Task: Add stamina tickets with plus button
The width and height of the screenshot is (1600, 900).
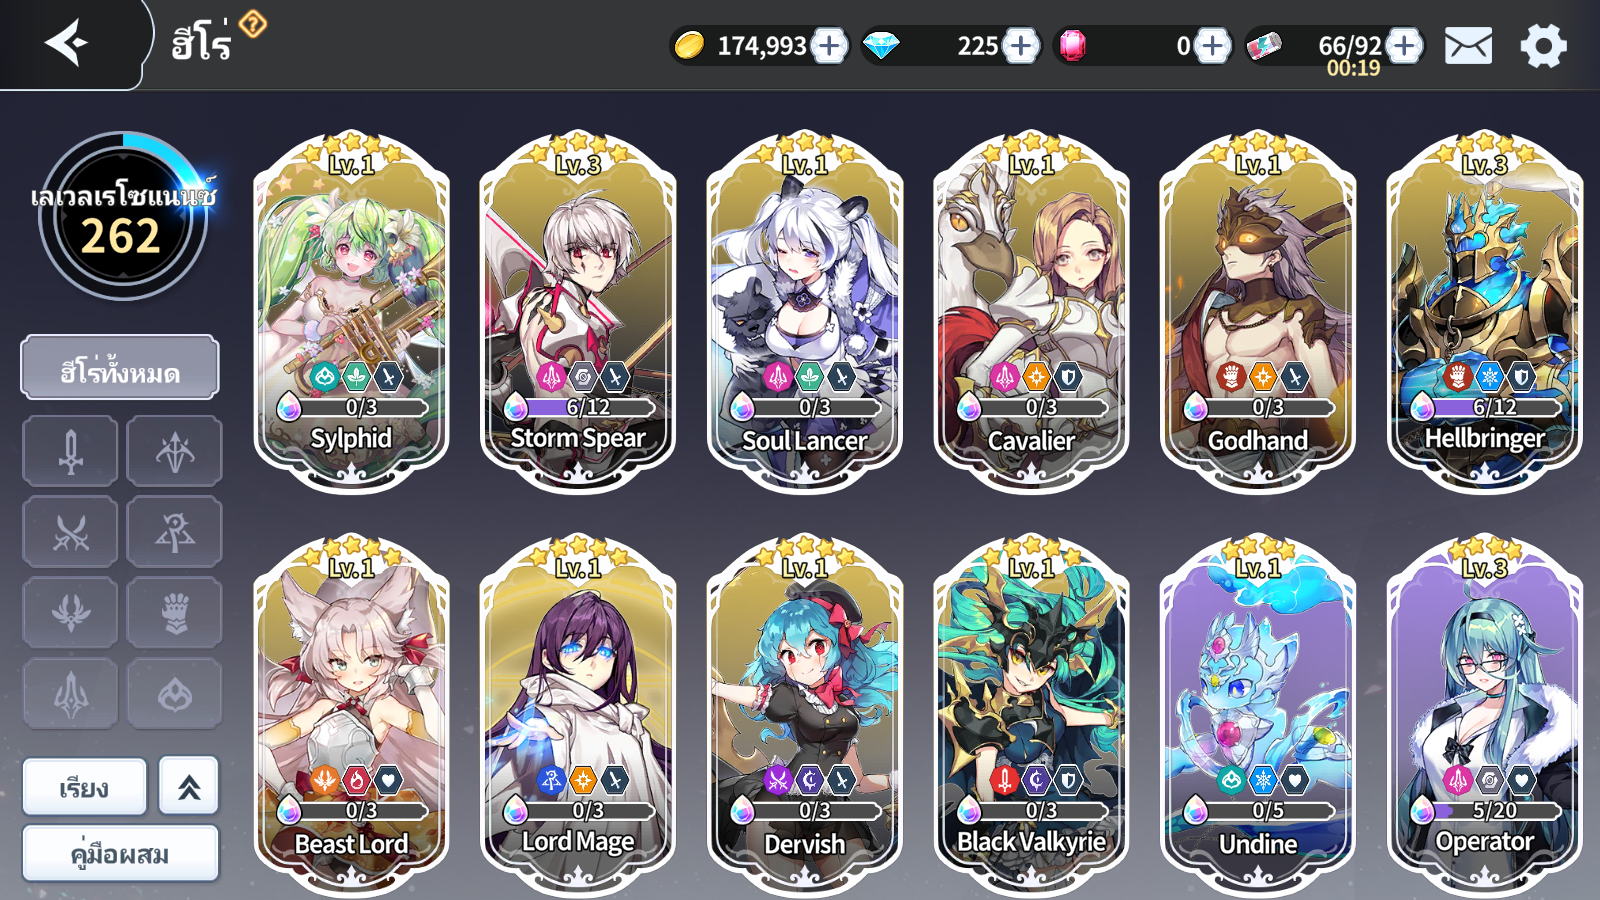Action: click(1404, 46)
